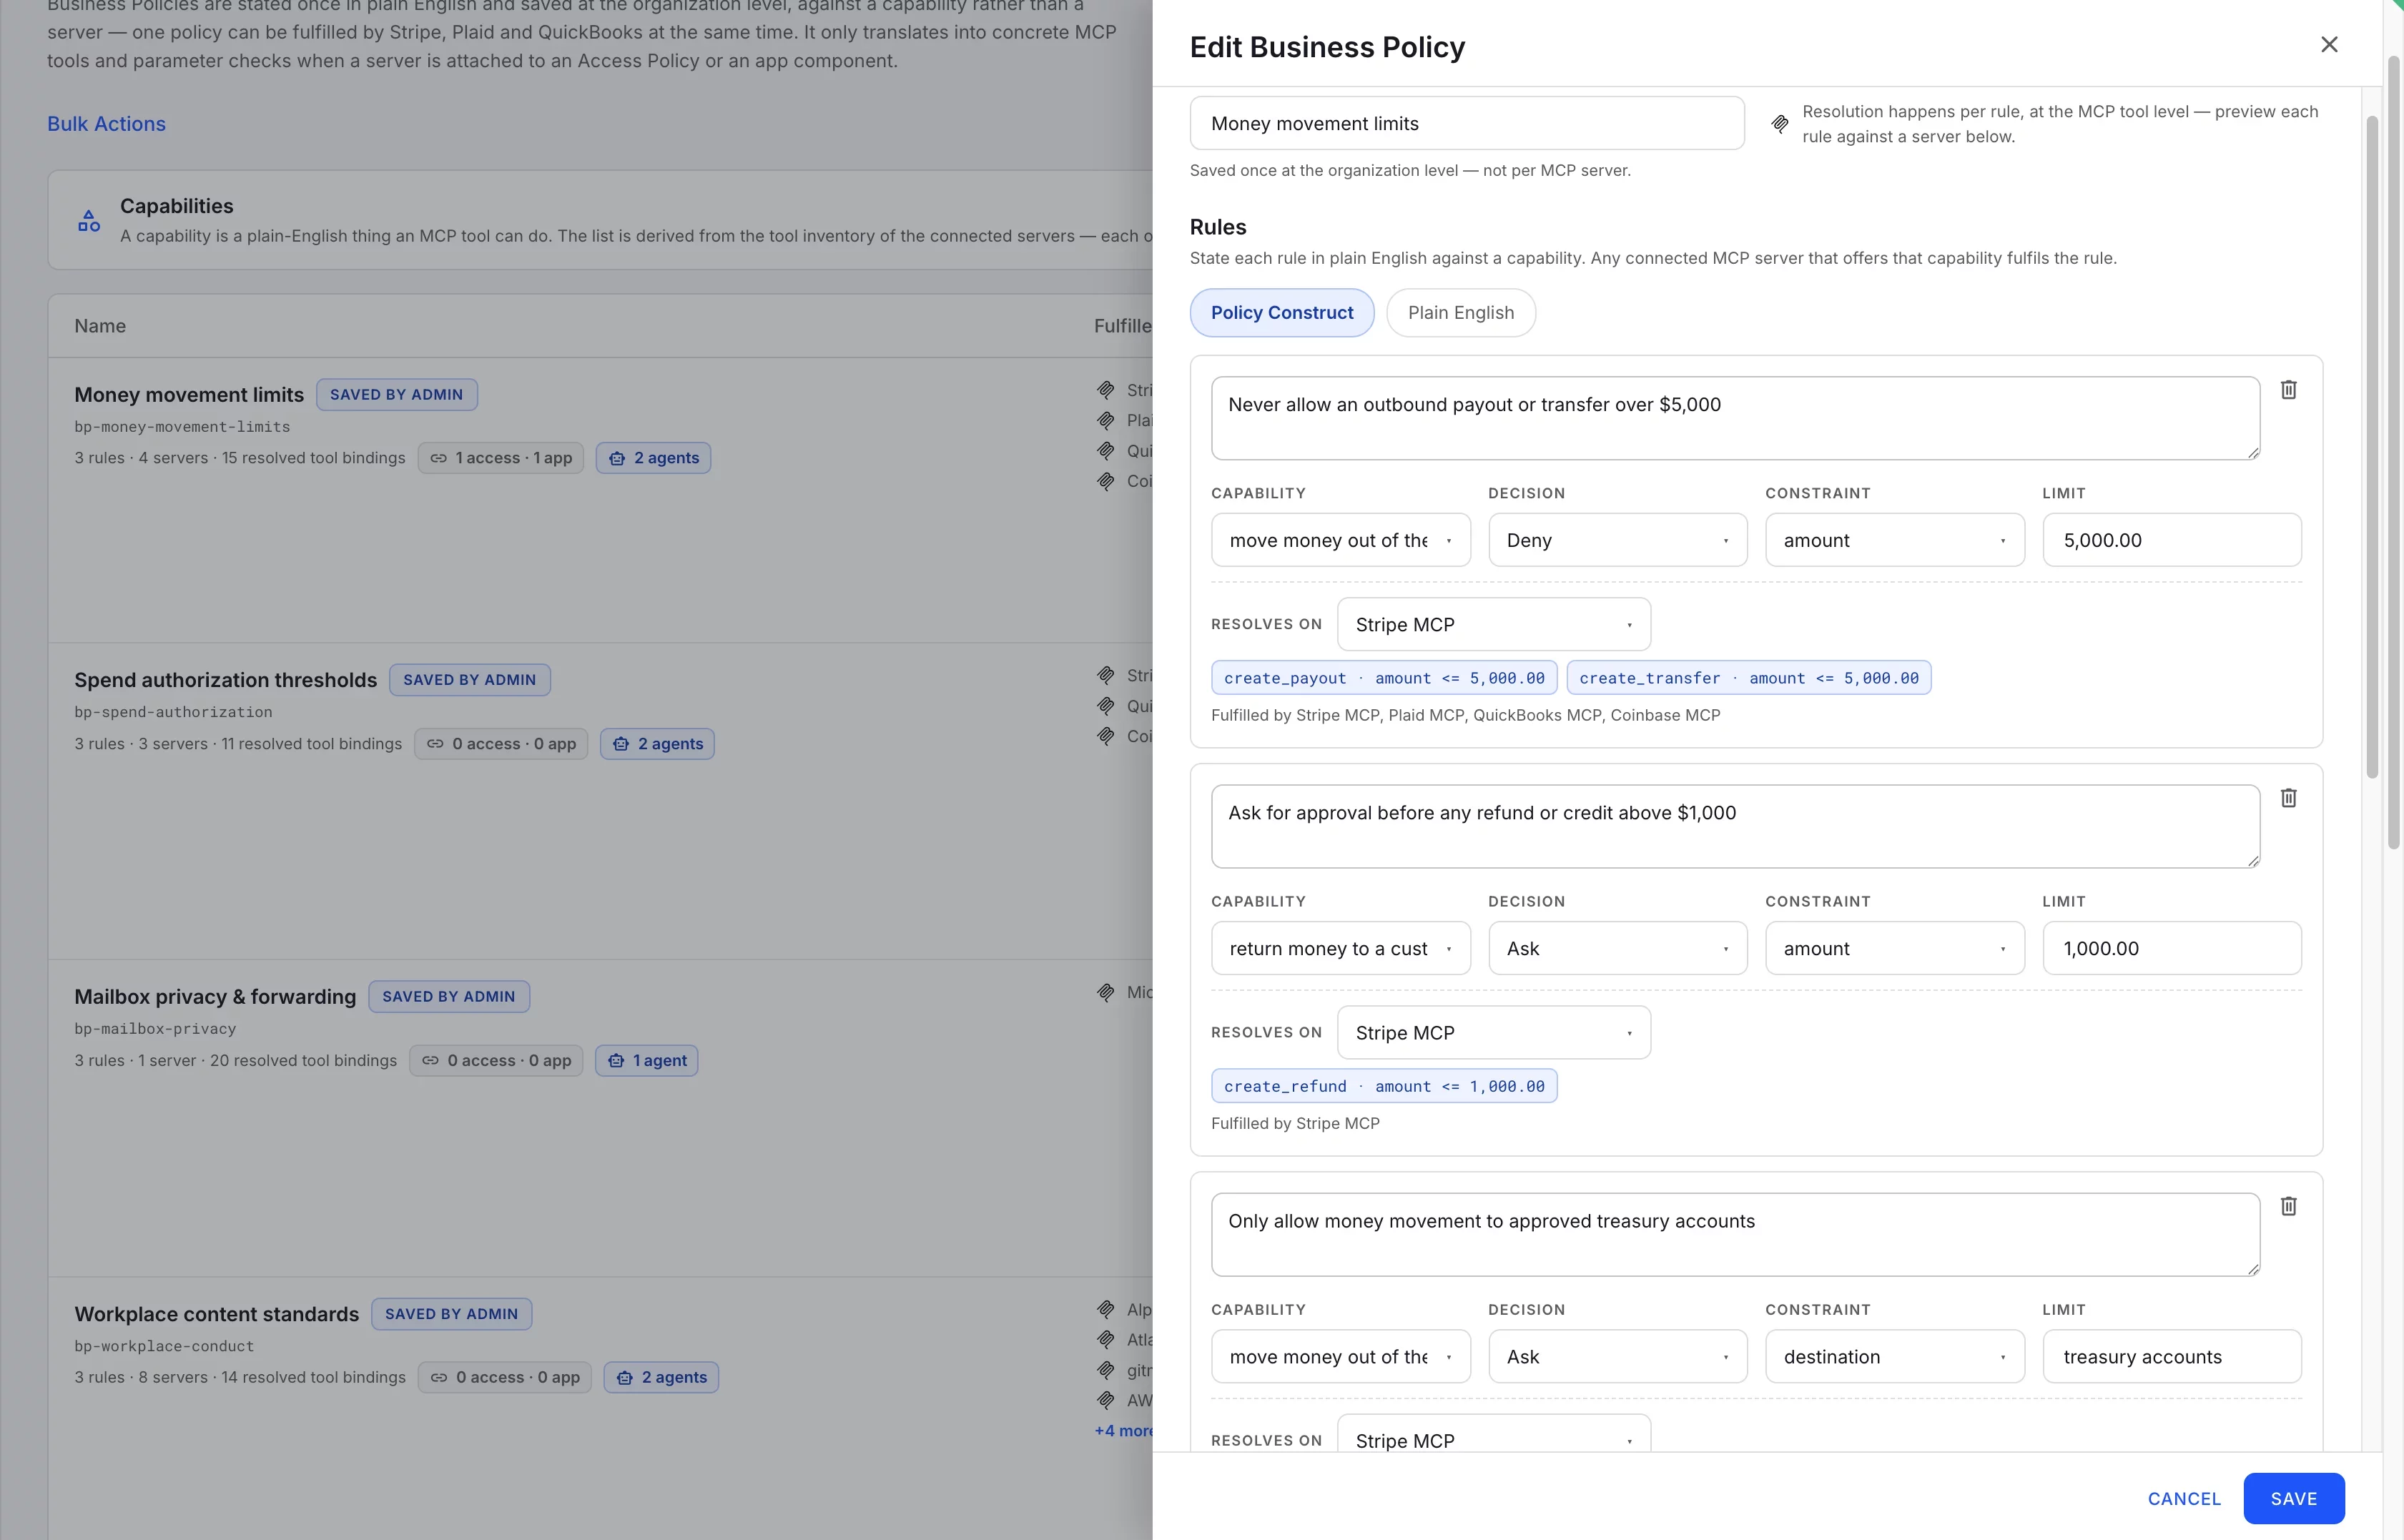Click the '1 access · 1 app' badge
The image size is (2404, 1540).
pos(500,458)
